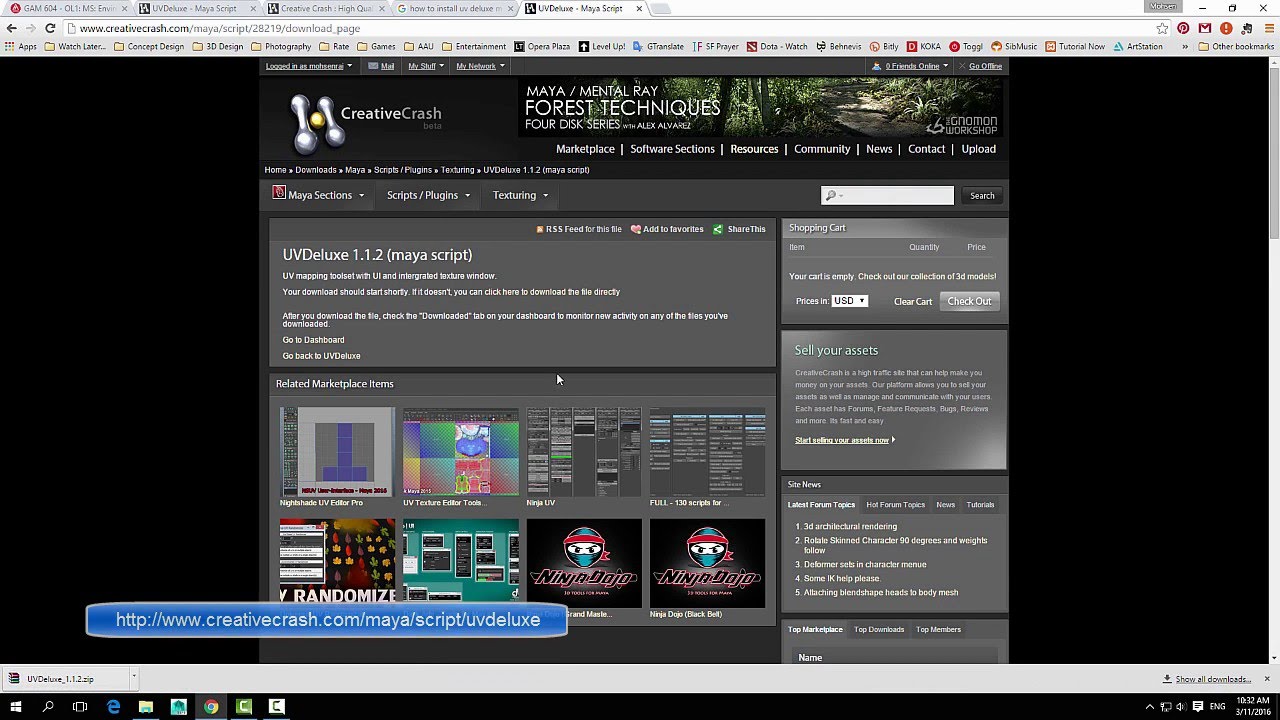The width and height of the screenshot is (1280, 720).
Task: Open the USD currency selector
Action: pyautogui.click(x=849, y=301)
